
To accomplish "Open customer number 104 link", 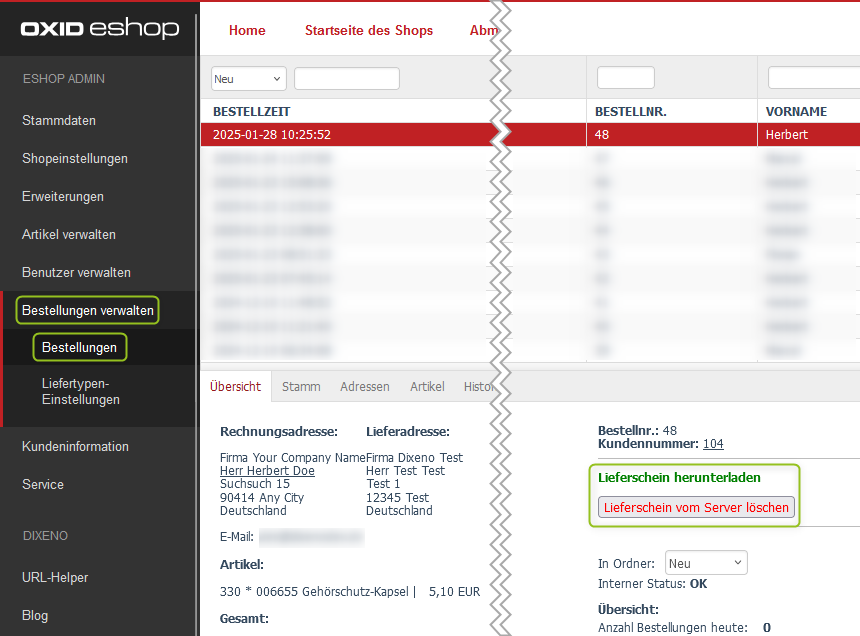I will [x=713, y=444].
